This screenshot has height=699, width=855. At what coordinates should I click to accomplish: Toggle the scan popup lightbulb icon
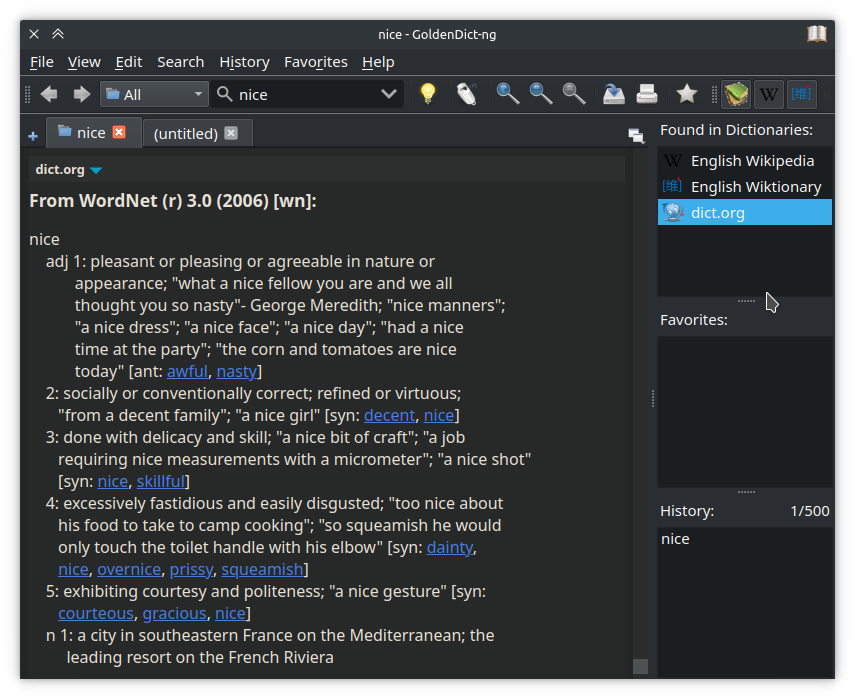[428, 94]
